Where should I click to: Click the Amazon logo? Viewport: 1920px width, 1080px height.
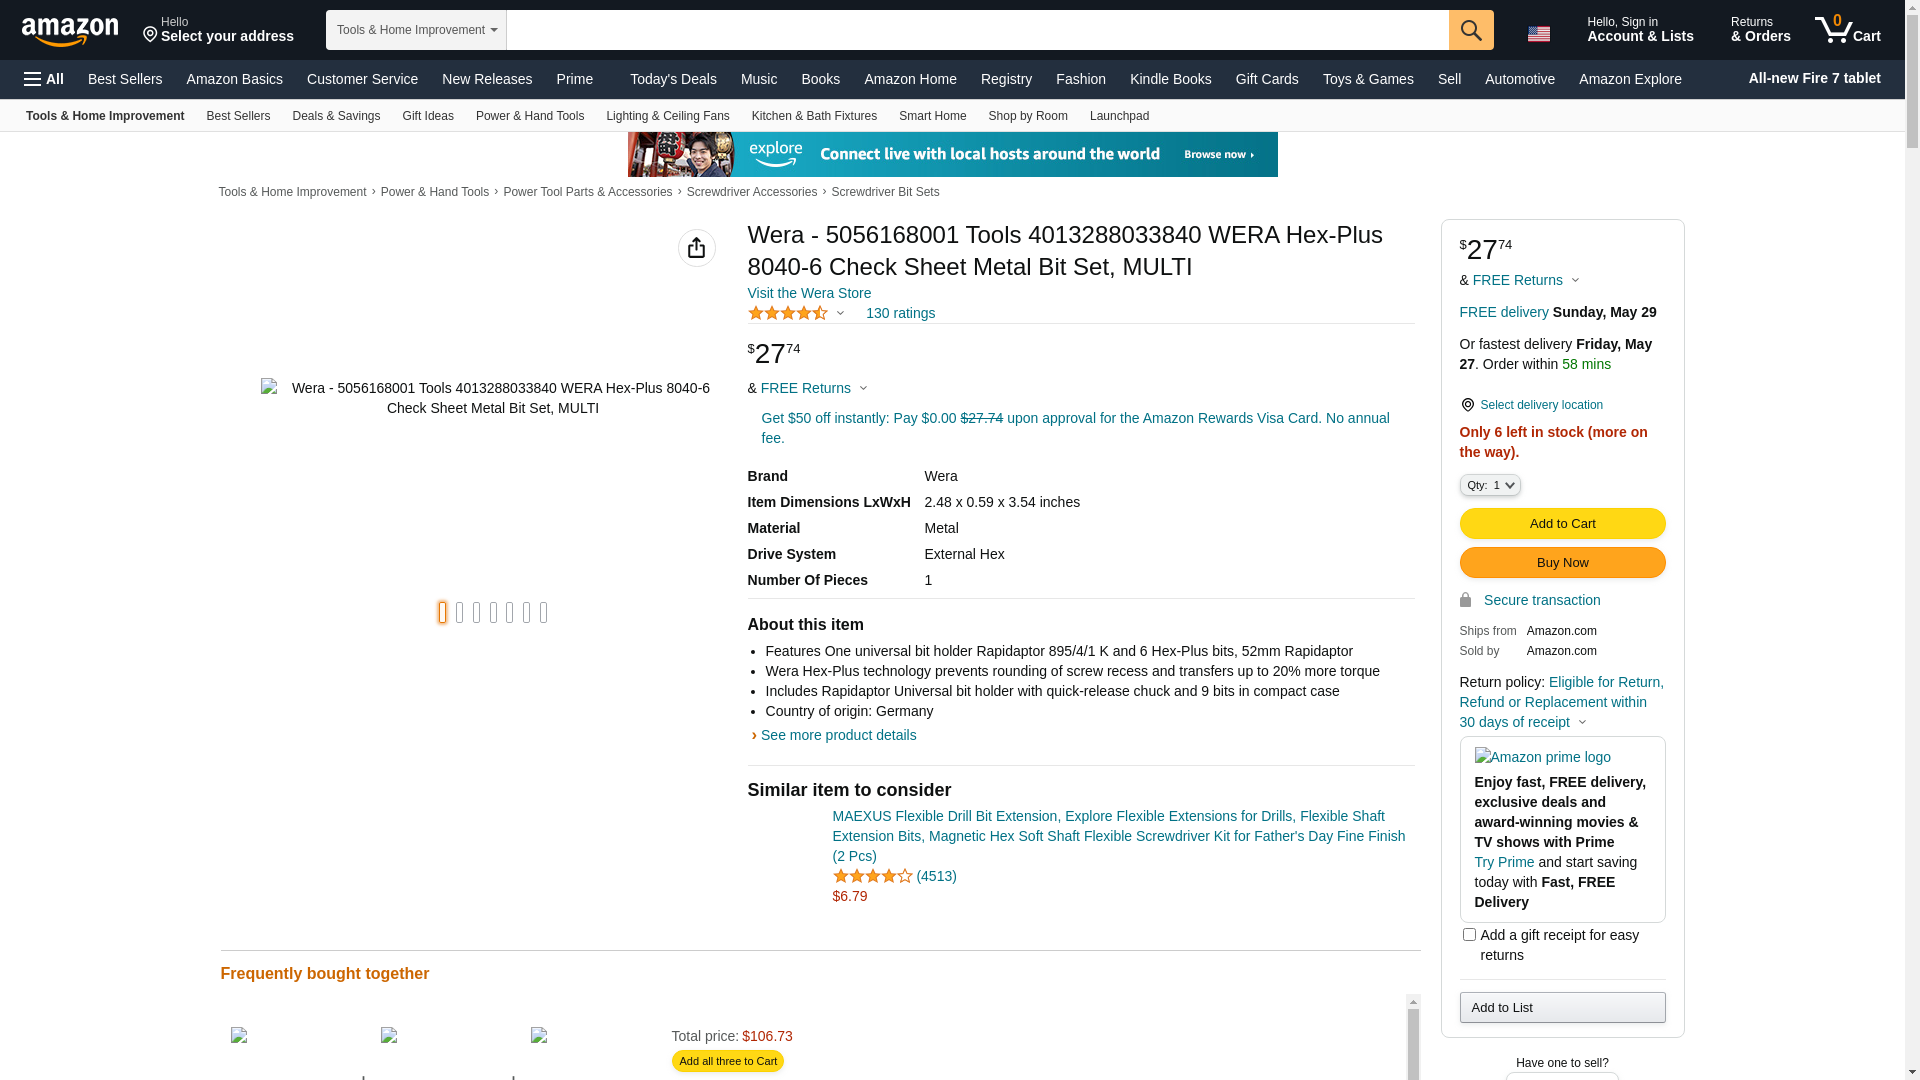point(70,31)
